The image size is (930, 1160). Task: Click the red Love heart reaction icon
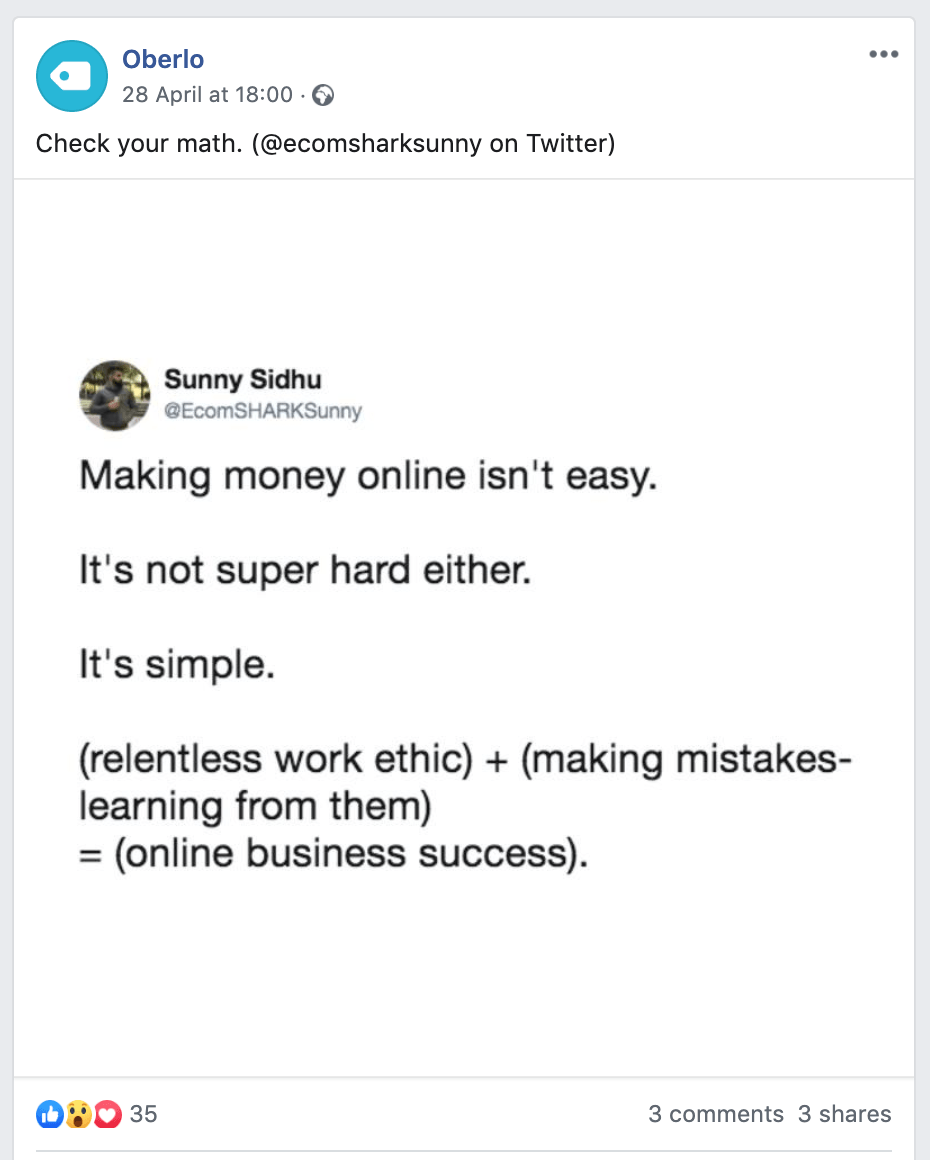pyautogui.click(x=108, y=1113)
